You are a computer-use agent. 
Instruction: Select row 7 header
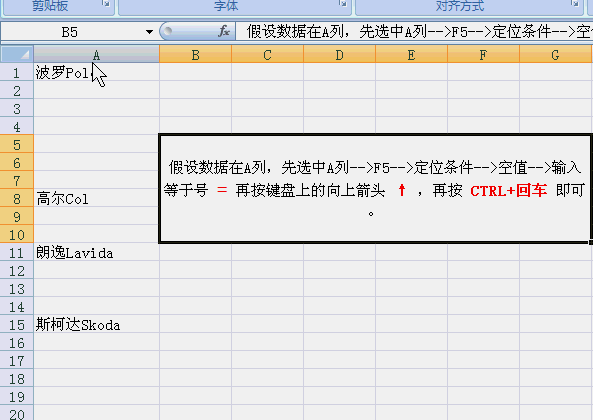17,181
